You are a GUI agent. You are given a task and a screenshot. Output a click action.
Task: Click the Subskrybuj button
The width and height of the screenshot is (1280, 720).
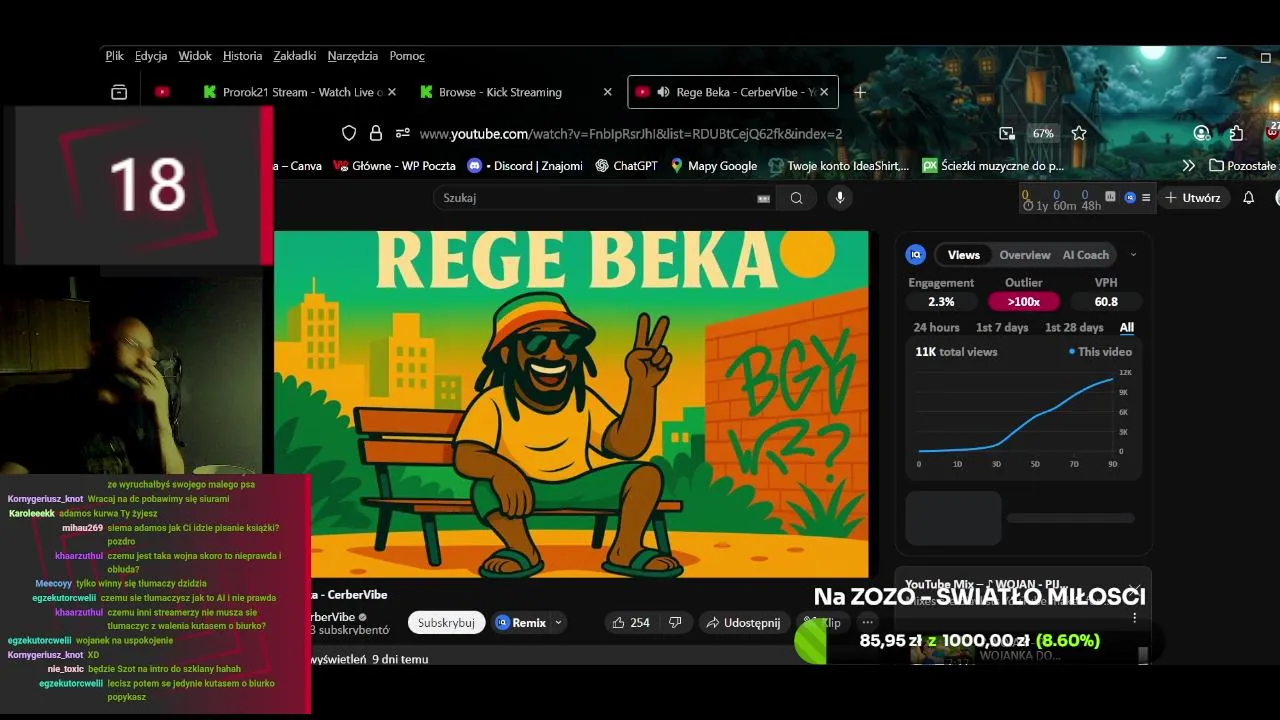click(x=446, y=623)
